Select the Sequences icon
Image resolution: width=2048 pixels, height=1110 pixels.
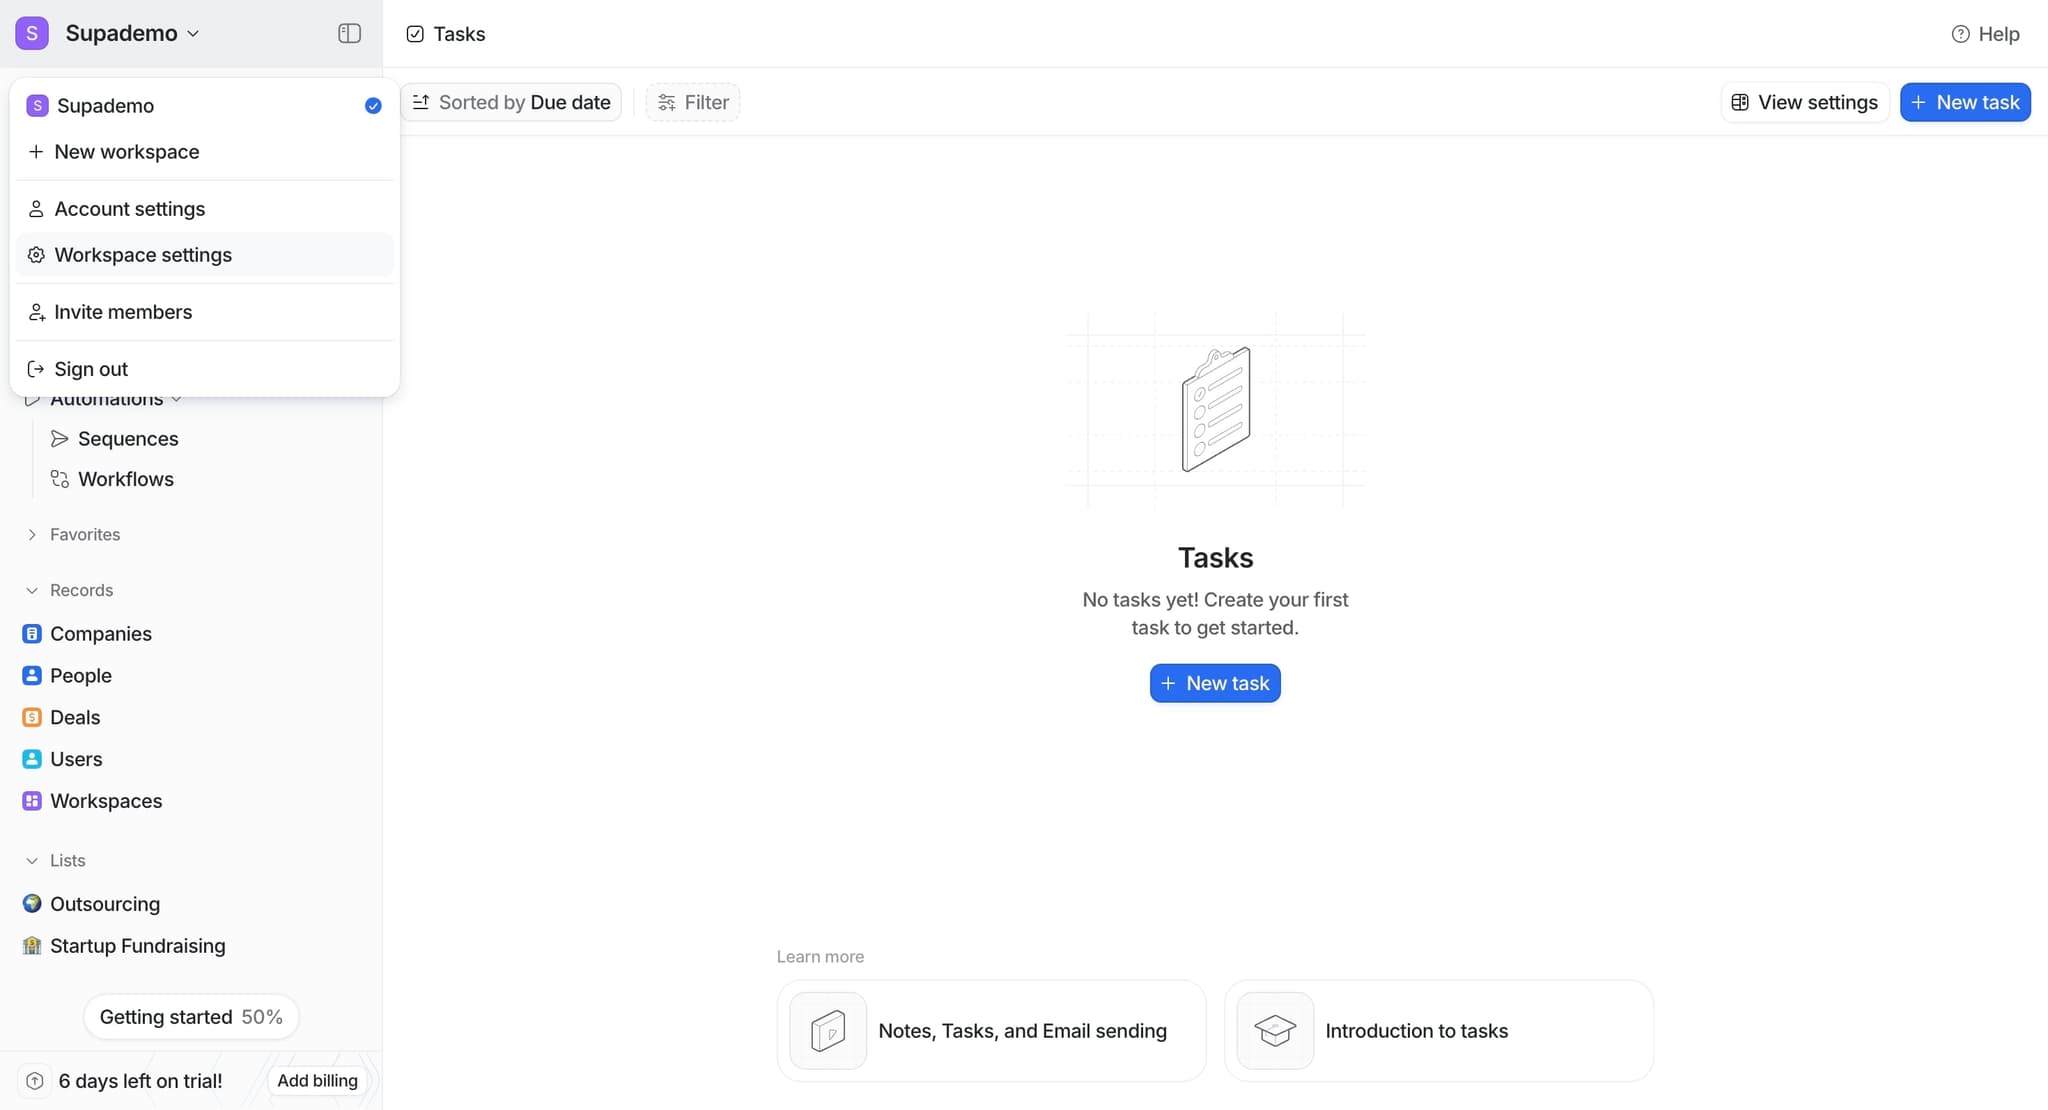[60, 438]
